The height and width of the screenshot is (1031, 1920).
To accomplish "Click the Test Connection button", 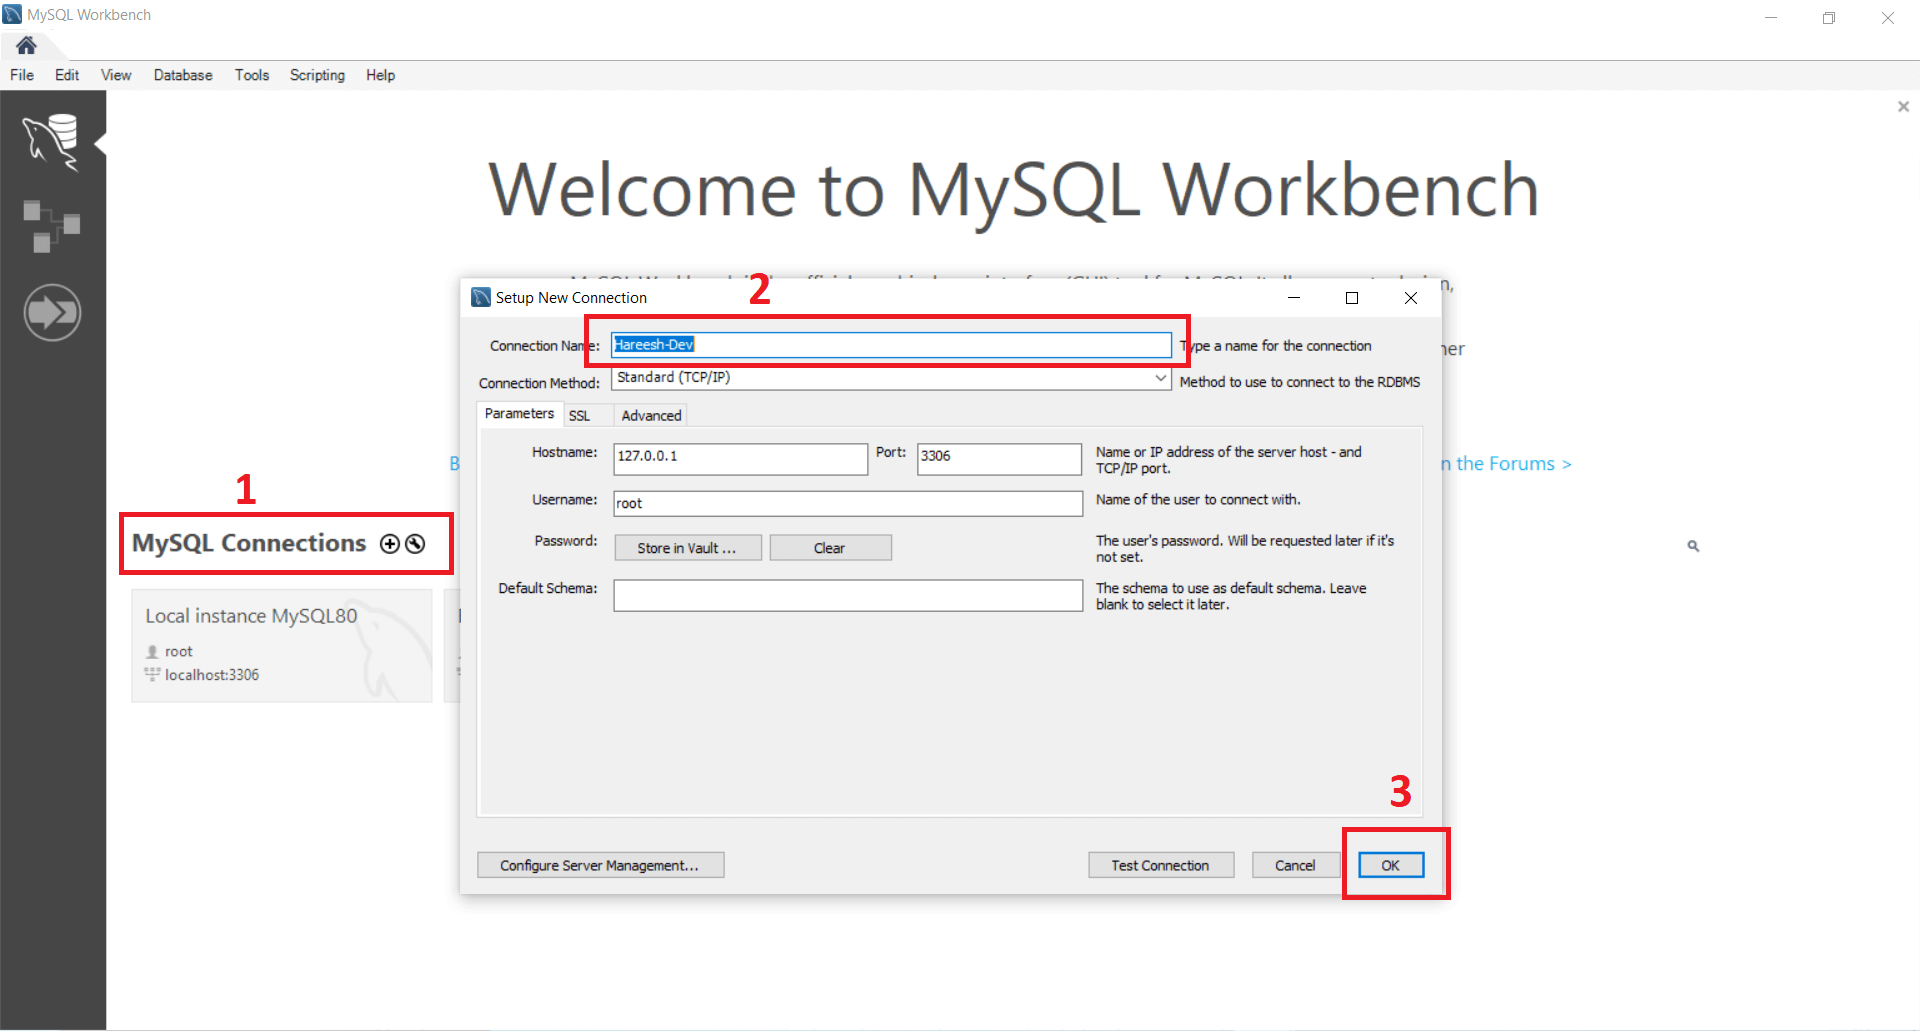I will pos(1161,865).
